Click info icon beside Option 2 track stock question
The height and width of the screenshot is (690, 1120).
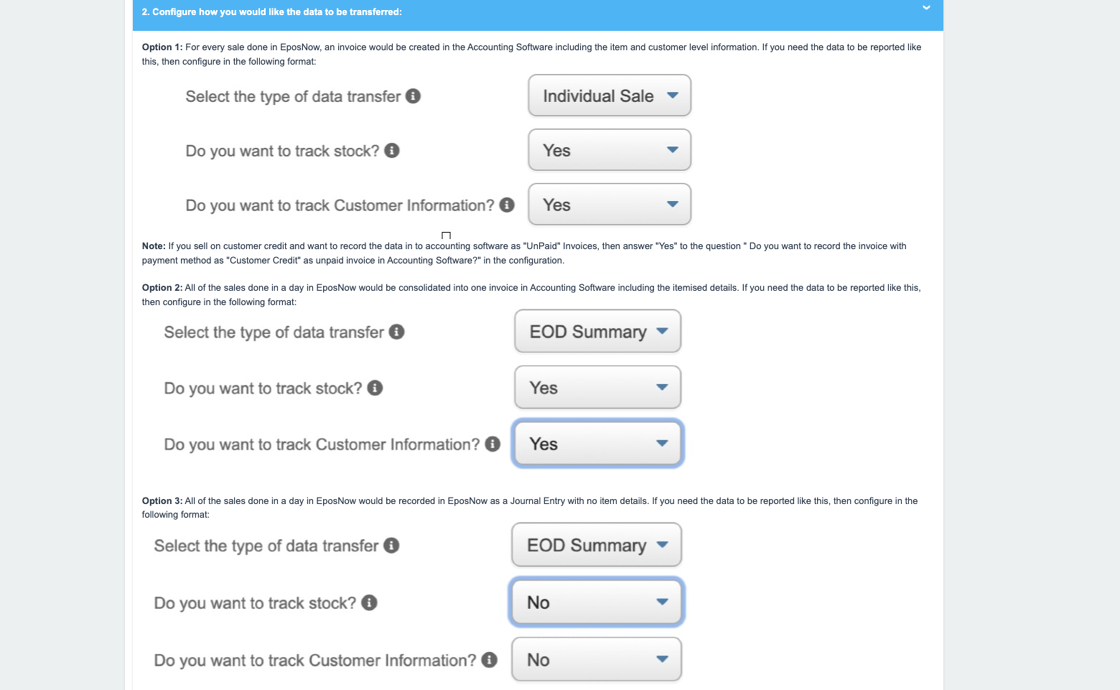[x=375, y=388]
